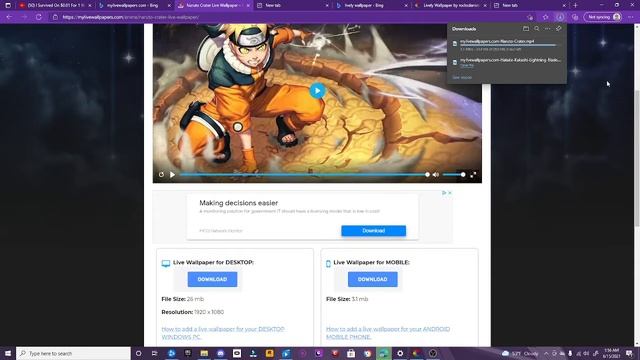
Task: Click the address bar URL field
Action: (286, 17)
